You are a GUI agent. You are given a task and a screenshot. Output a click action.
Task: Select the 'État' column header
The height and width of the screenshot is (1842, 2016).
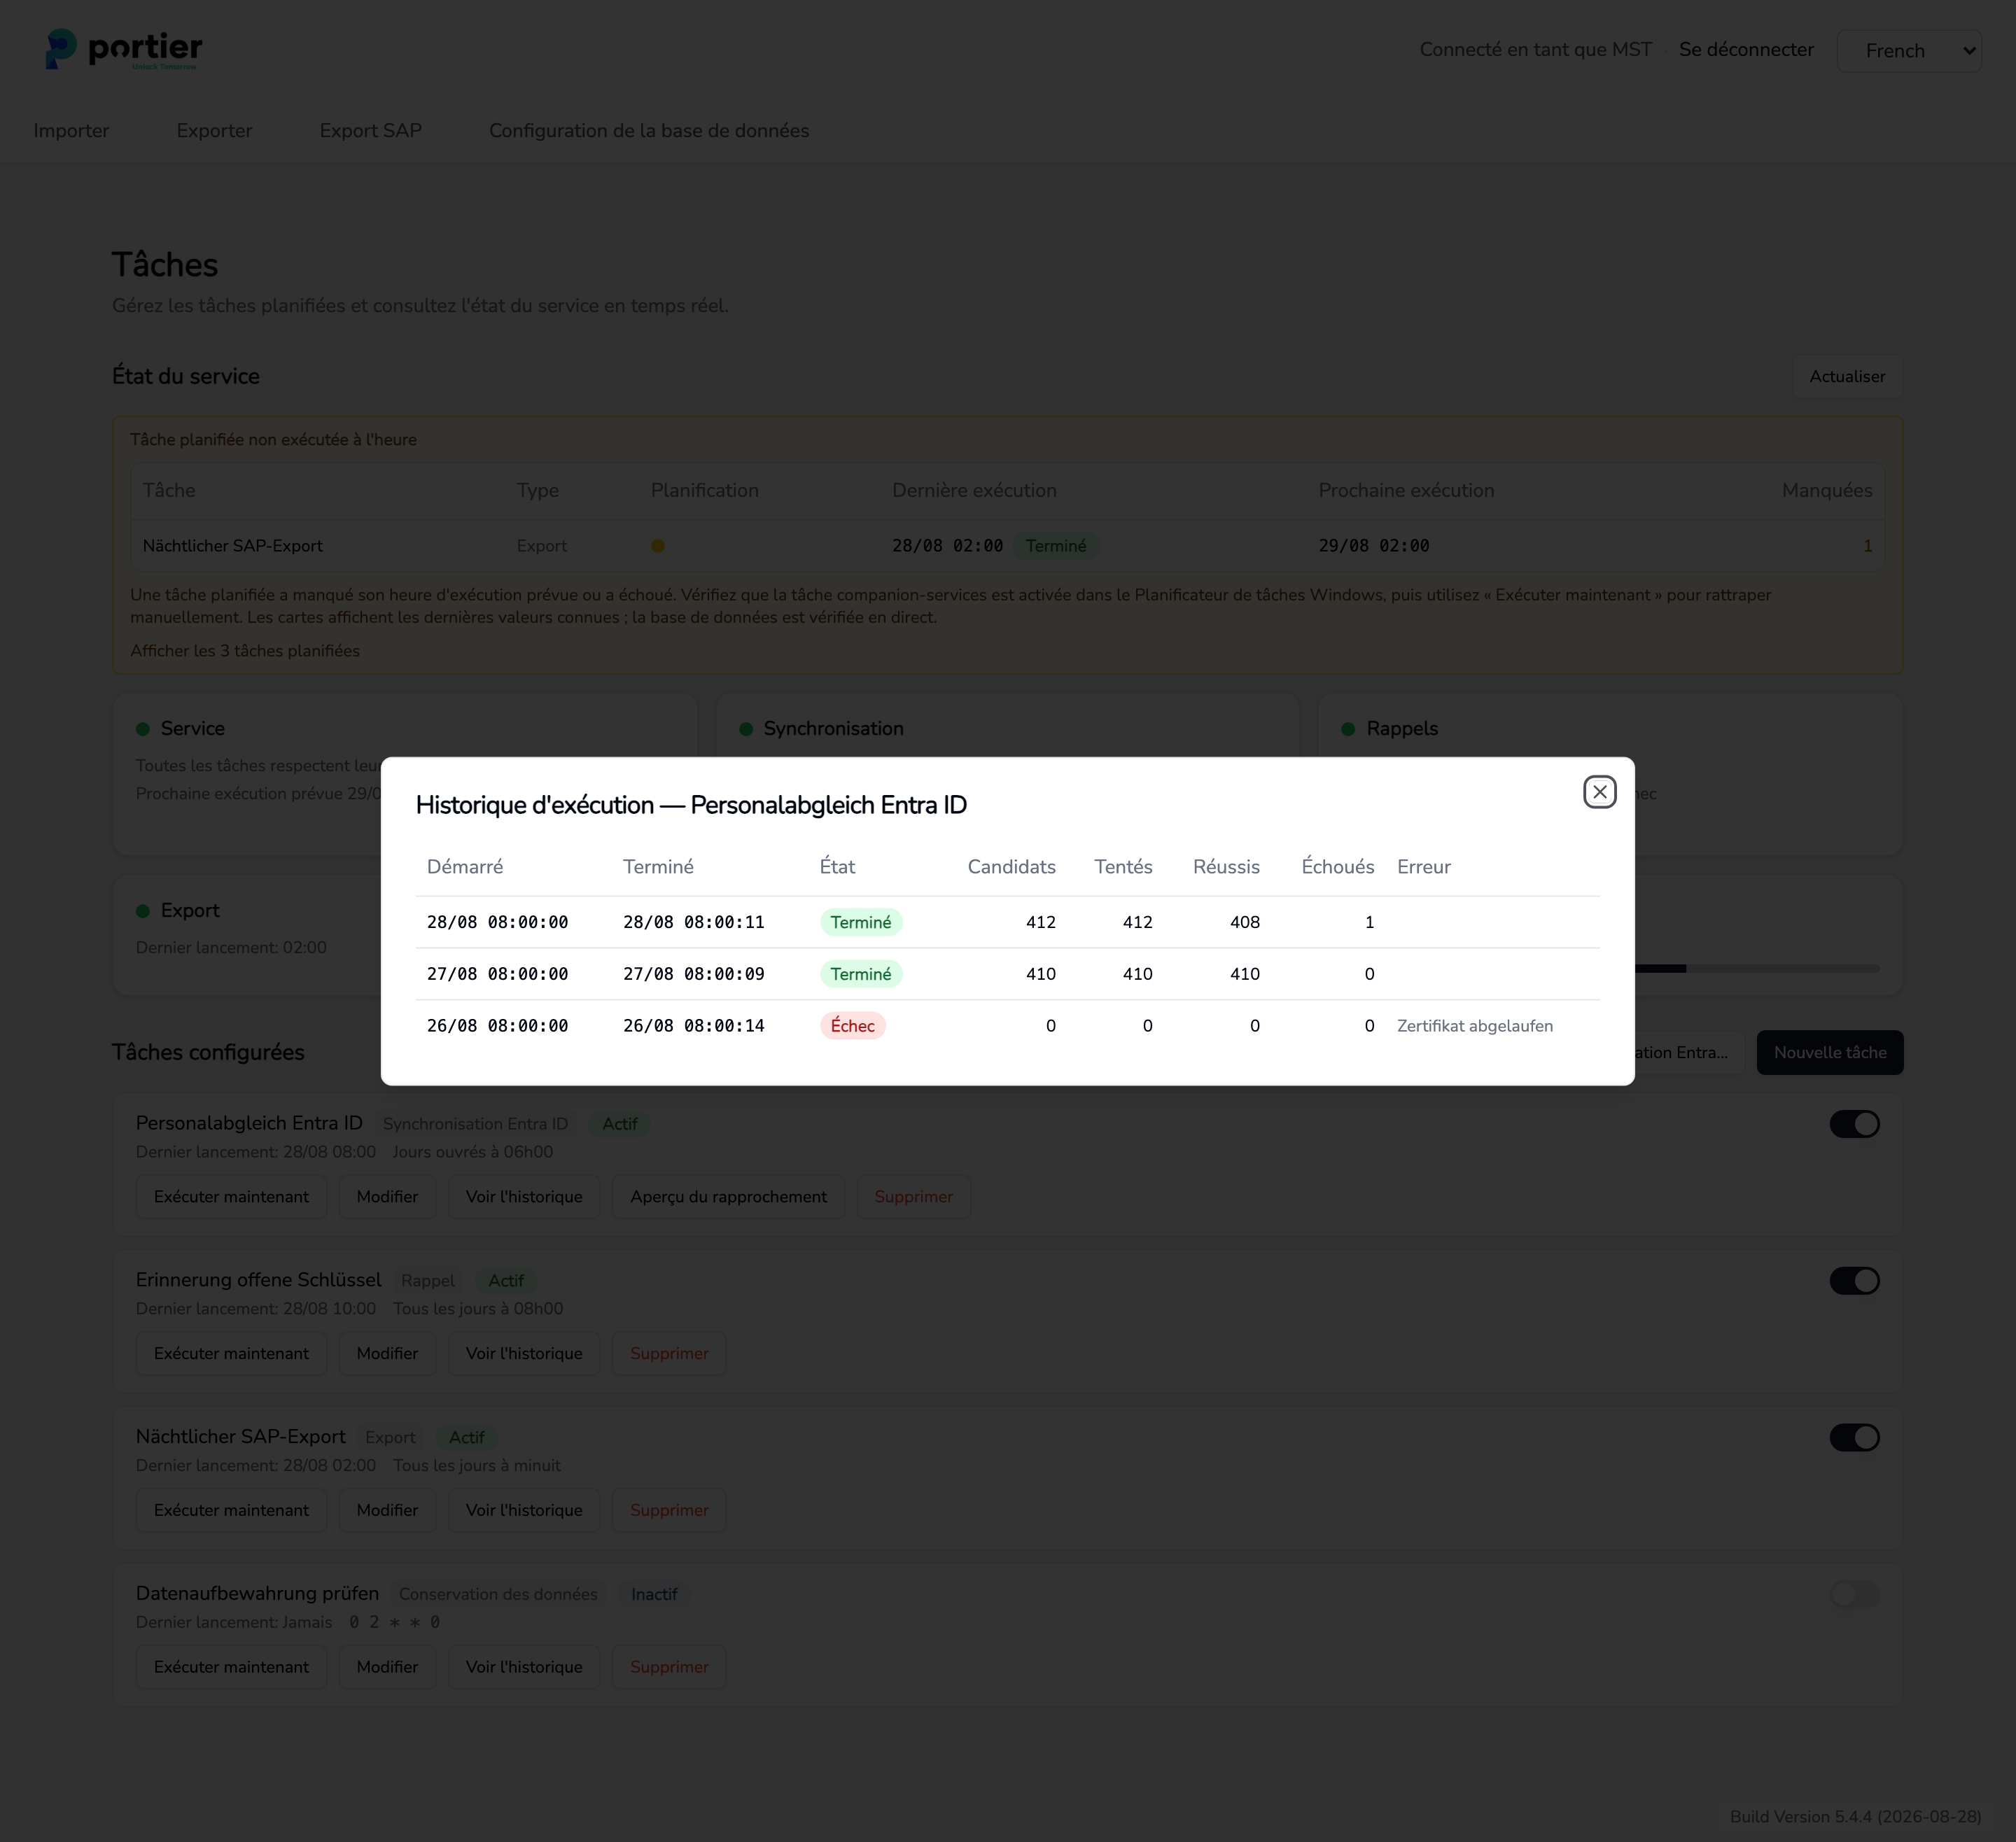point(837,867)
